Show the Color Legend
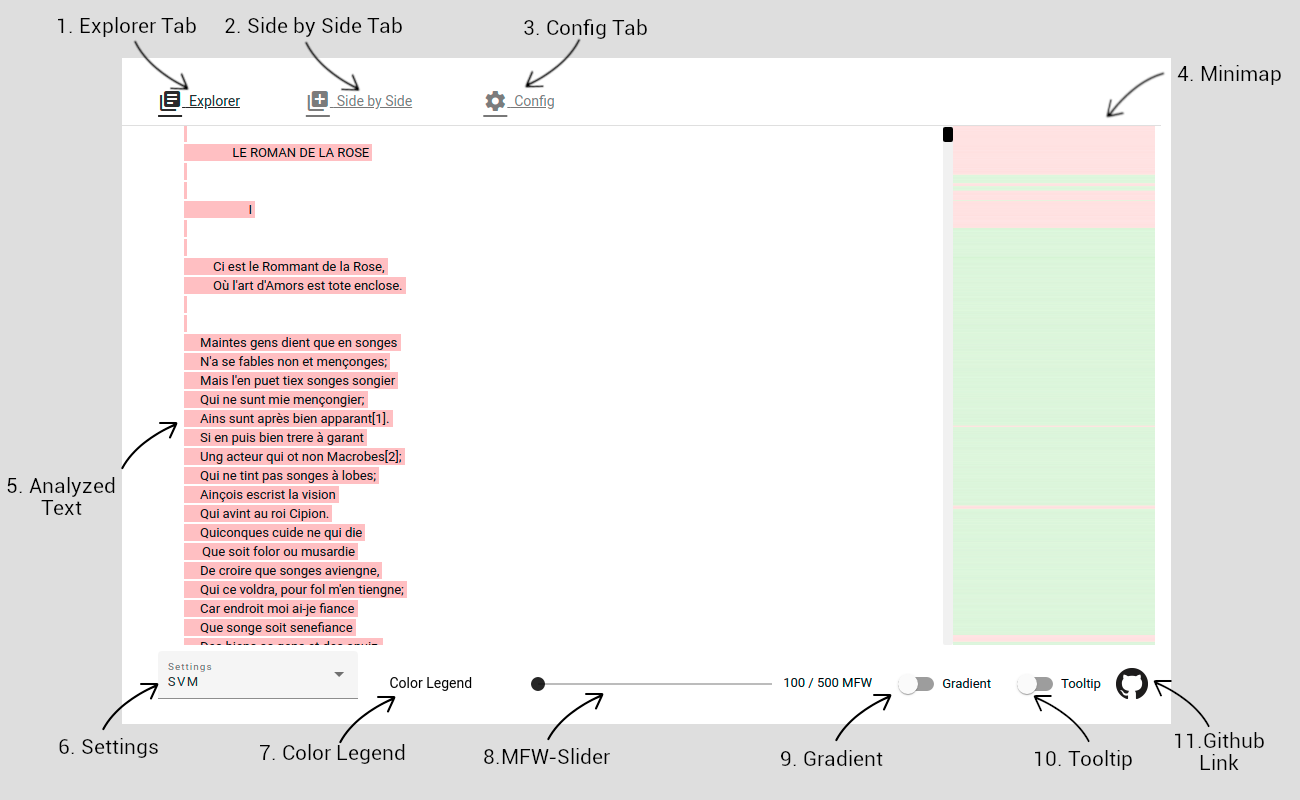 pos(431,684)
